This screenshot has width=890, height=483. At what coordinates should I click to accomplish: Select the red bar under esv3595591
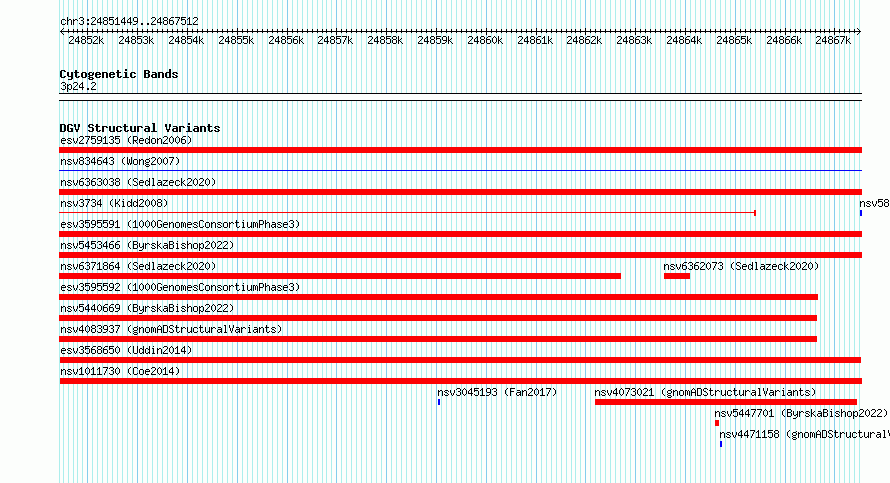[460, 234]
